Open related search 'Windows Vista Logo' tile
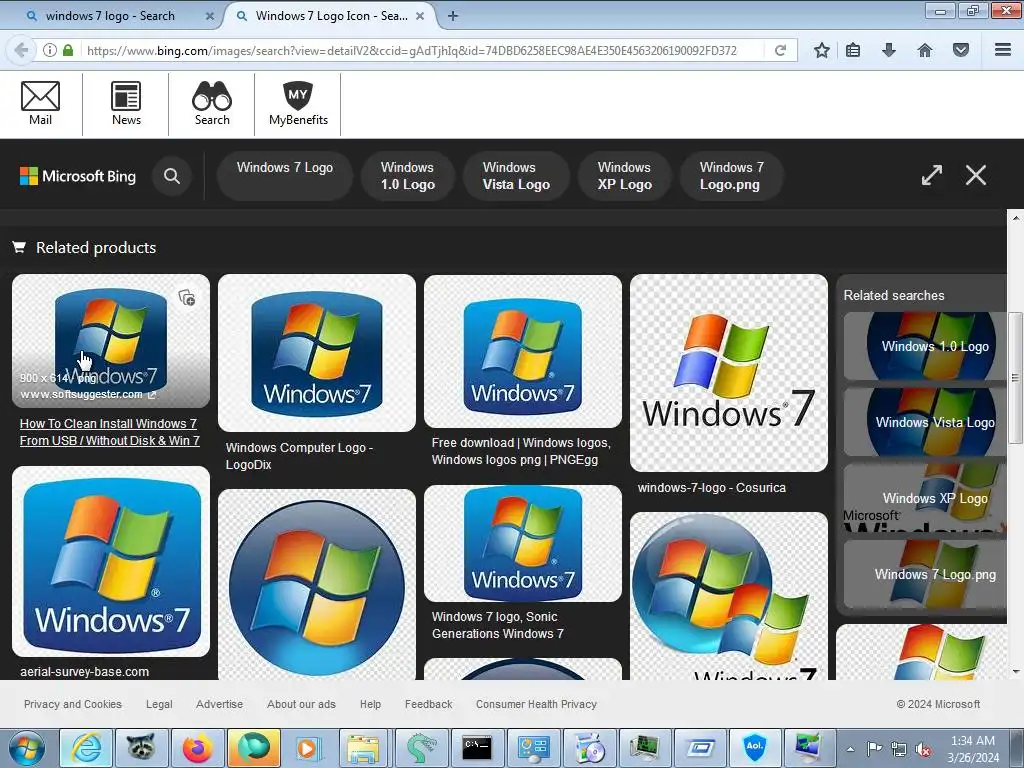Screen dimensions: 1024x768 (x=925, y=422)
